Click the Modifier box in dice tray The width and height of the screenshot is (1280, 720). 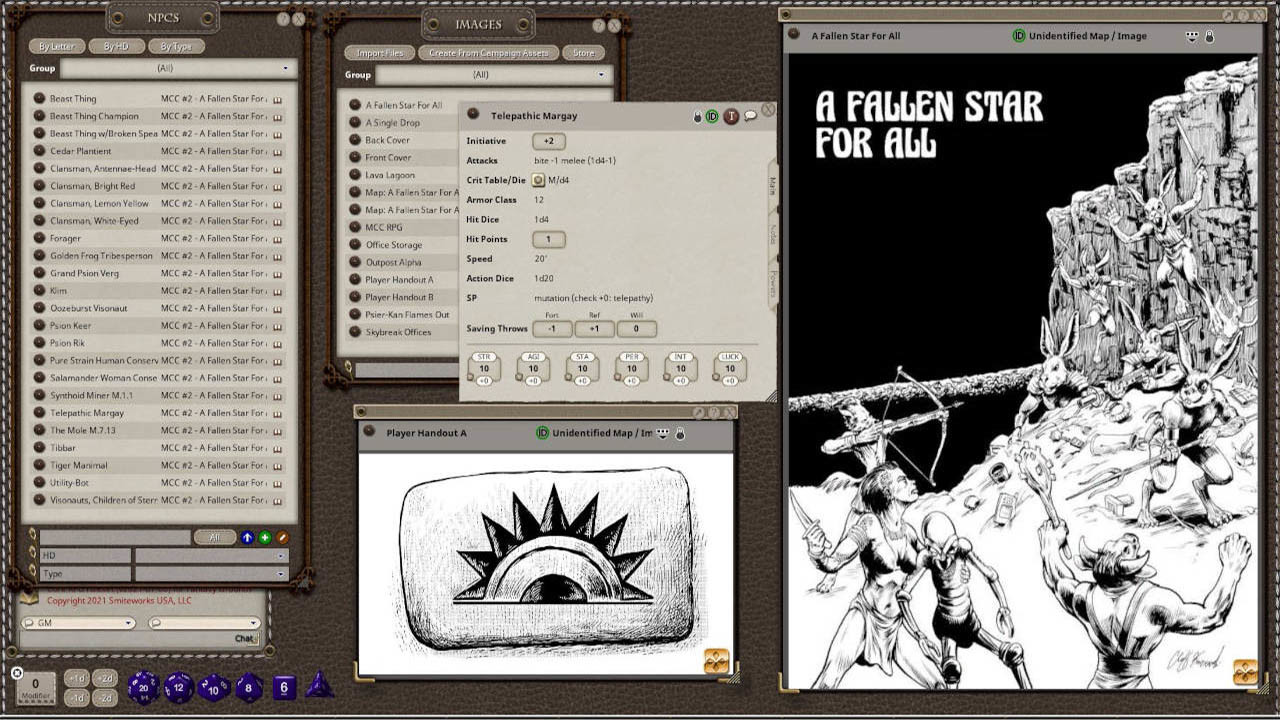(x=35, y=688)
